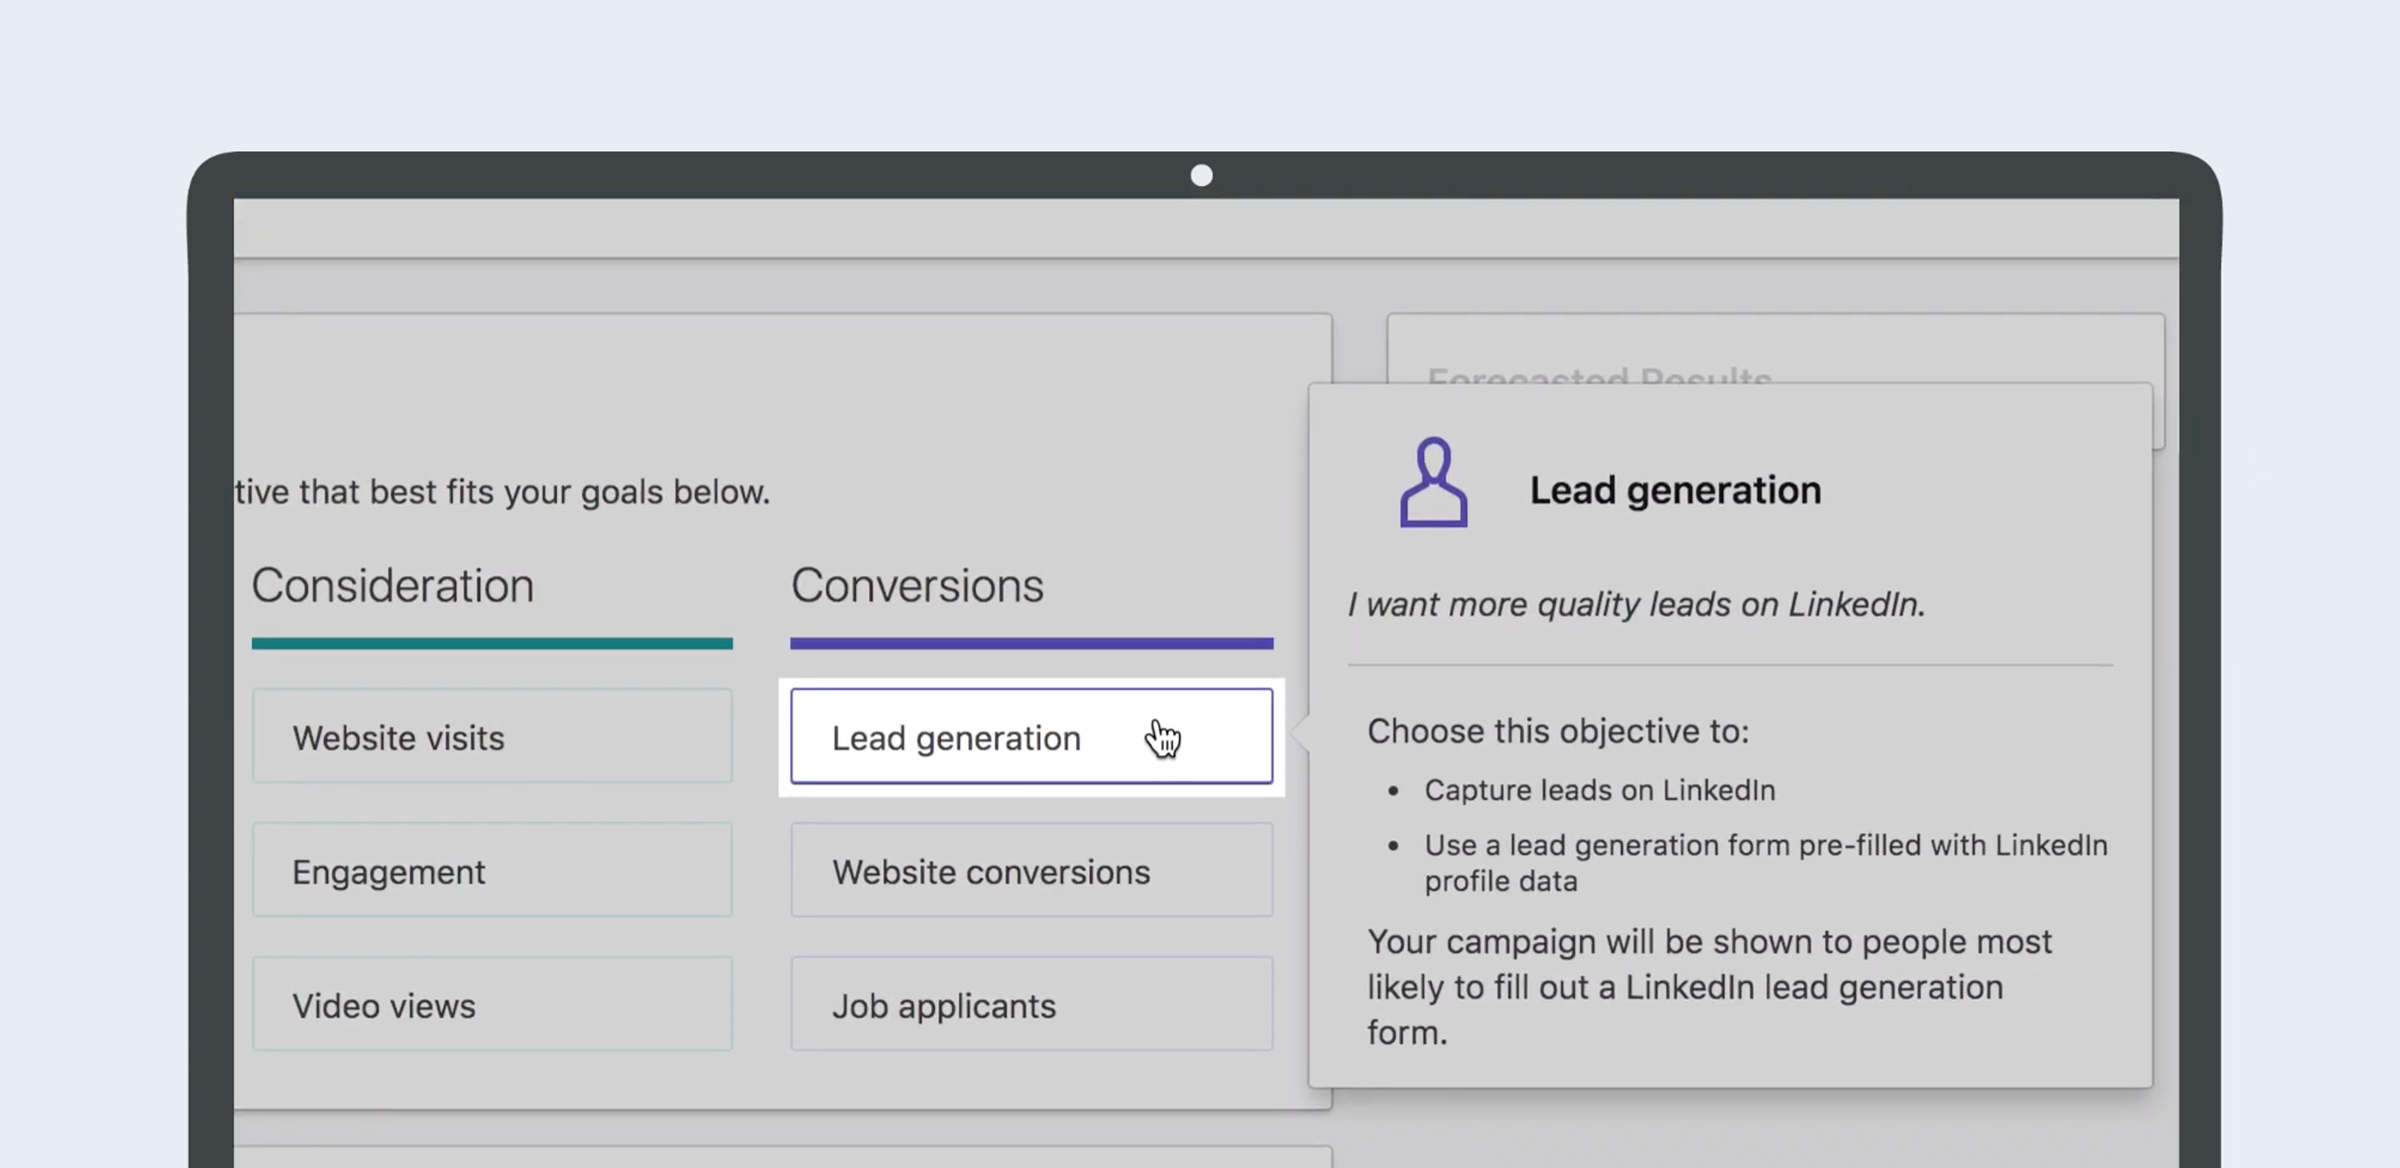Select the Website conversions objective
2400x1168 pixels.
click(x=1030, y=871)
